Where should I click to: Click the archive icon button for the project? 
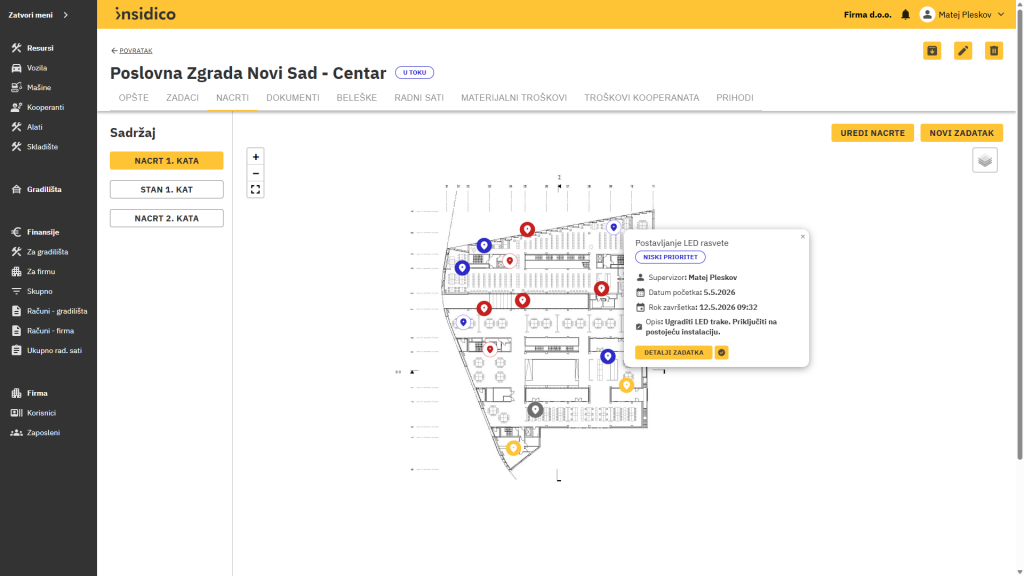point(932,51)
